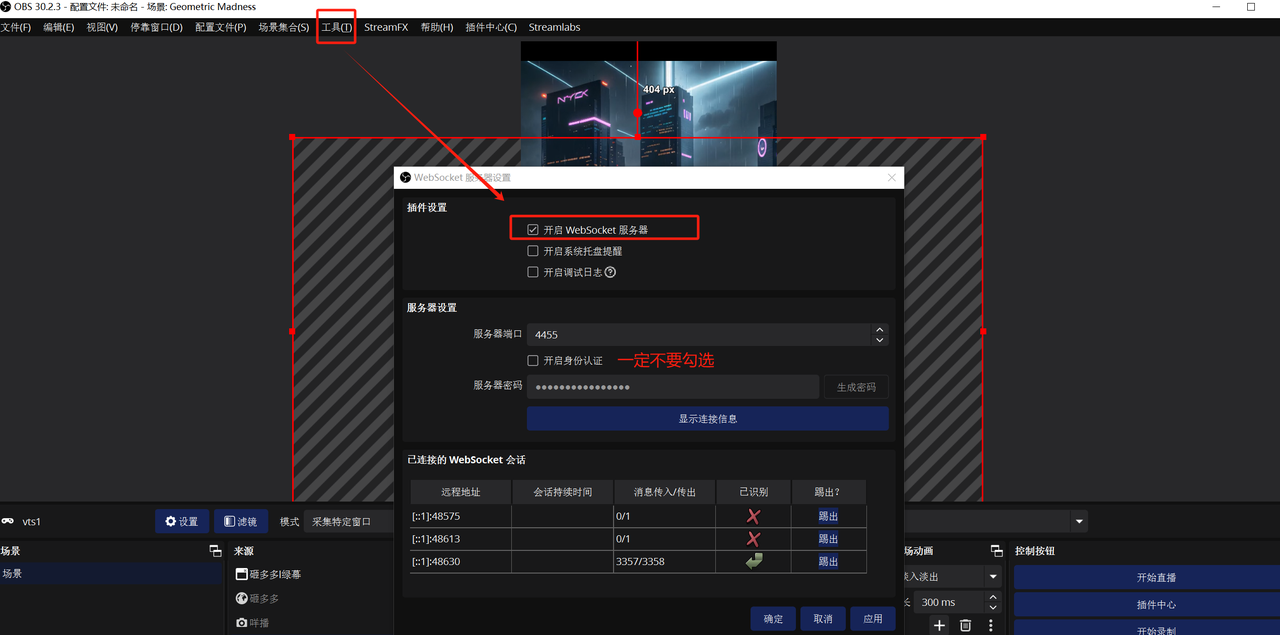1280x635 pixels.
Task: Open transition properties three-dot menu
Action: click(991, 625)
